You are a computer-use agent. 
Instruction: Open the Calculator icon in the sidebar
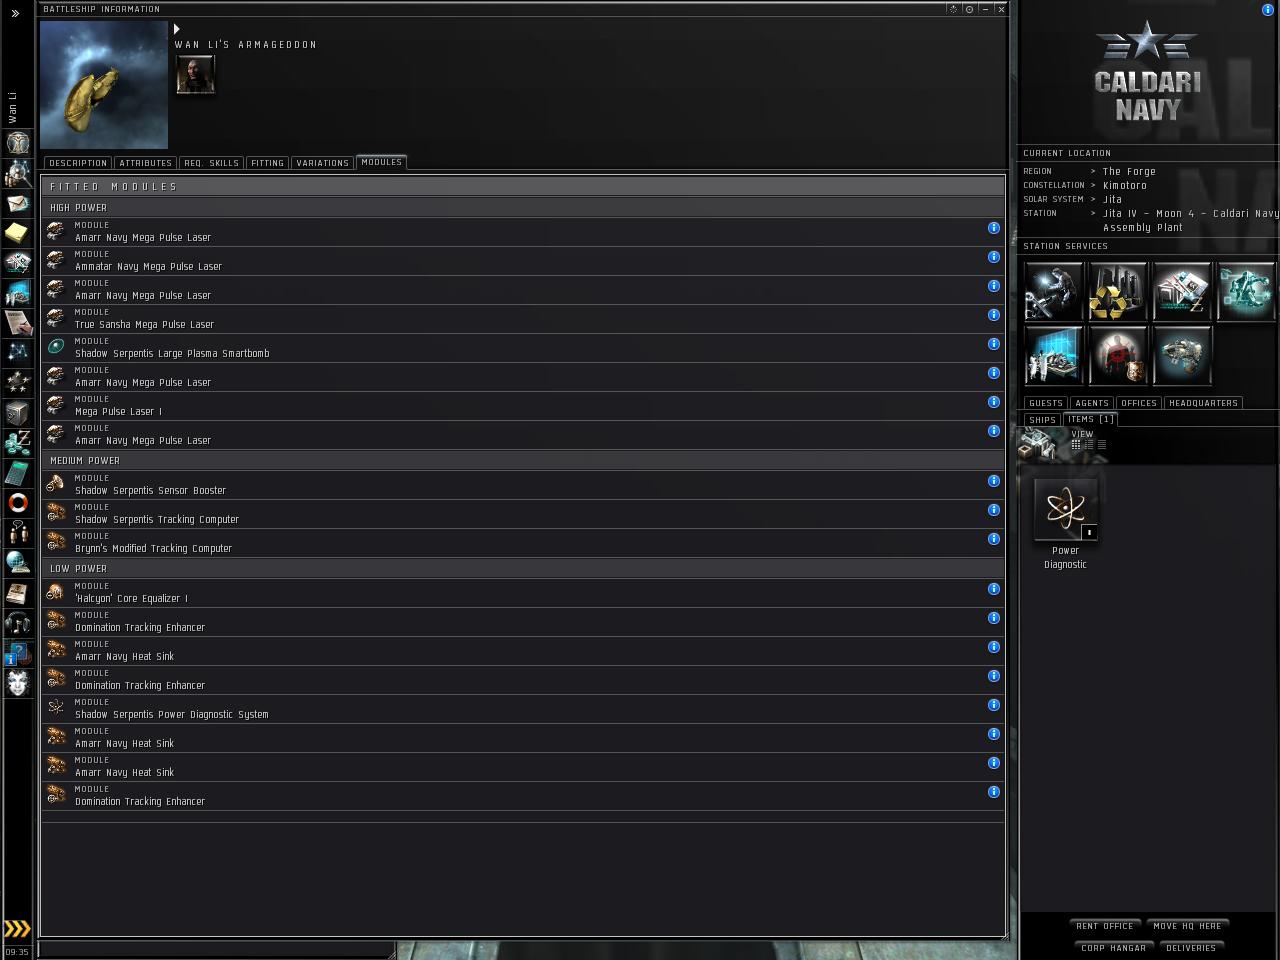point(18,472)
